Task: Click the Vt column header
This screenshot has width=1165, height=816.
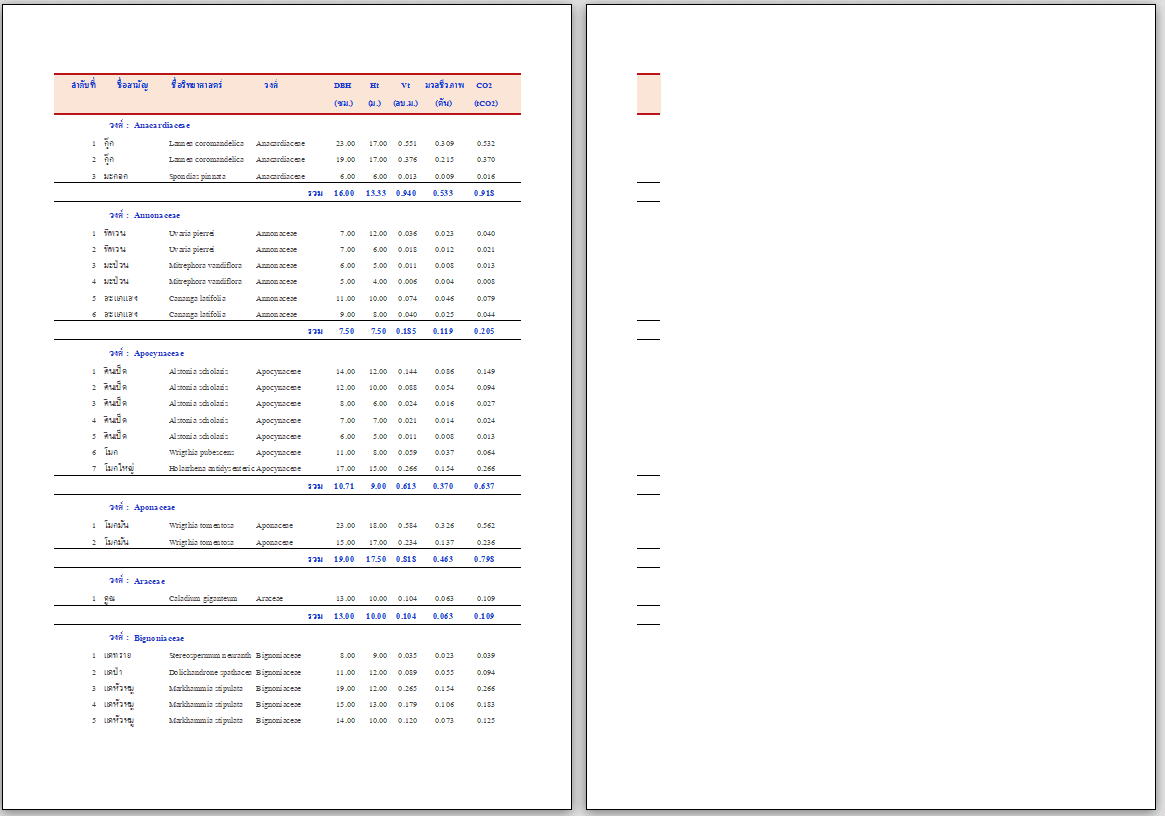Action: (x=406, y=85)
